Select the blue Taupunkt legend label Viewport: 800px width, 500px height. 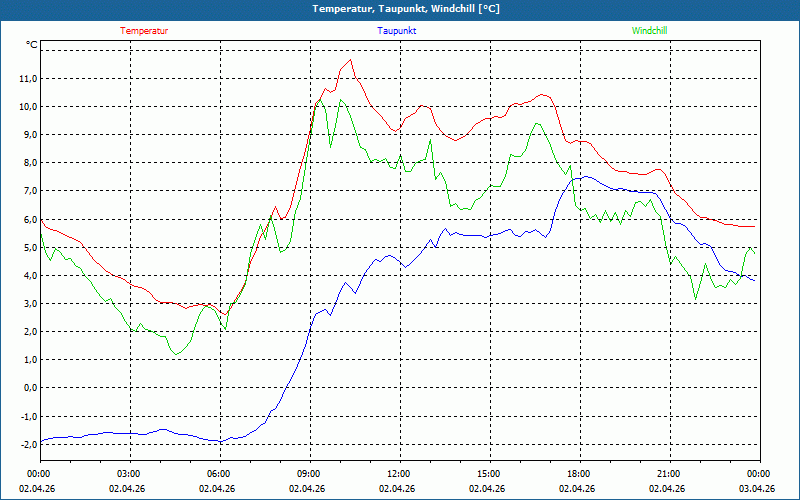click(x=397, y=31)
